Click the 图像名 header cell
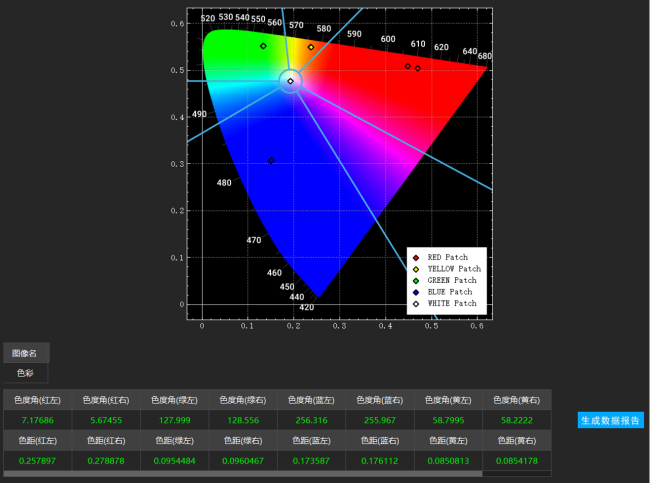 [x=25, y=353]
